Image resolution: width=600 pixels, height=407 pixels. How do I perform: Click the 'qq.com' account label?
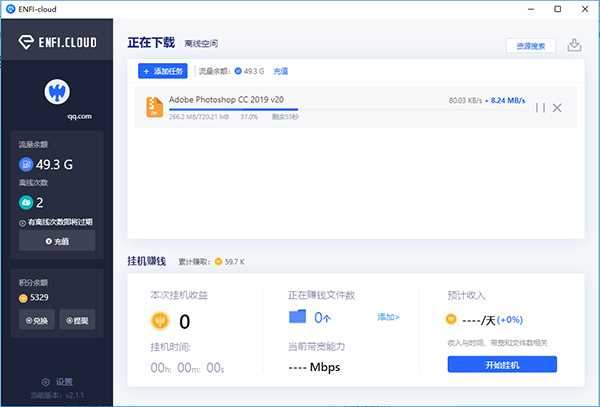[80, 116]
